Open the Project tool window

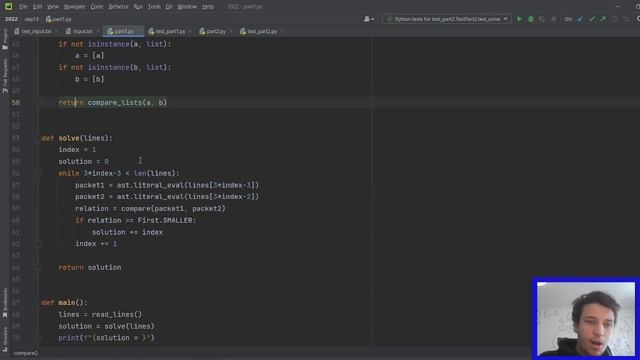tap(5, 40)
